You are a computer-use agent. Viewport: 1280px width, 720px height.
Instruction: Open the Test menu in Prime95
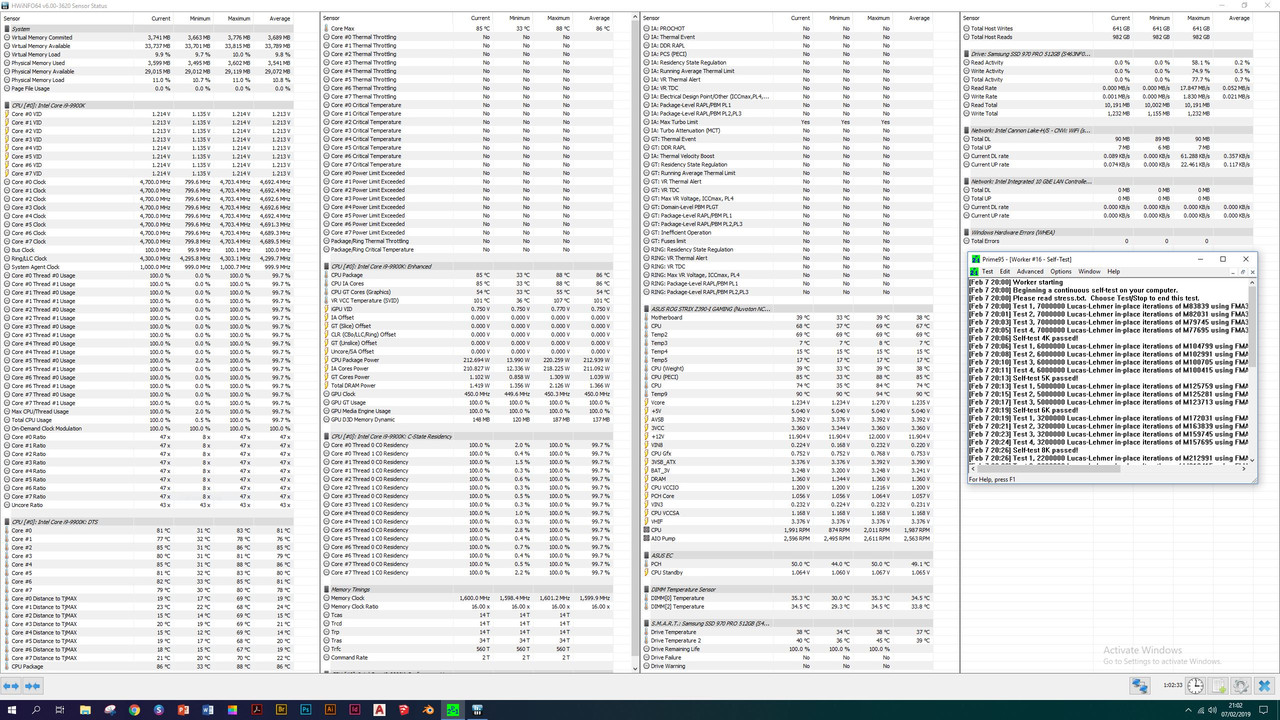tap(988, 271)
